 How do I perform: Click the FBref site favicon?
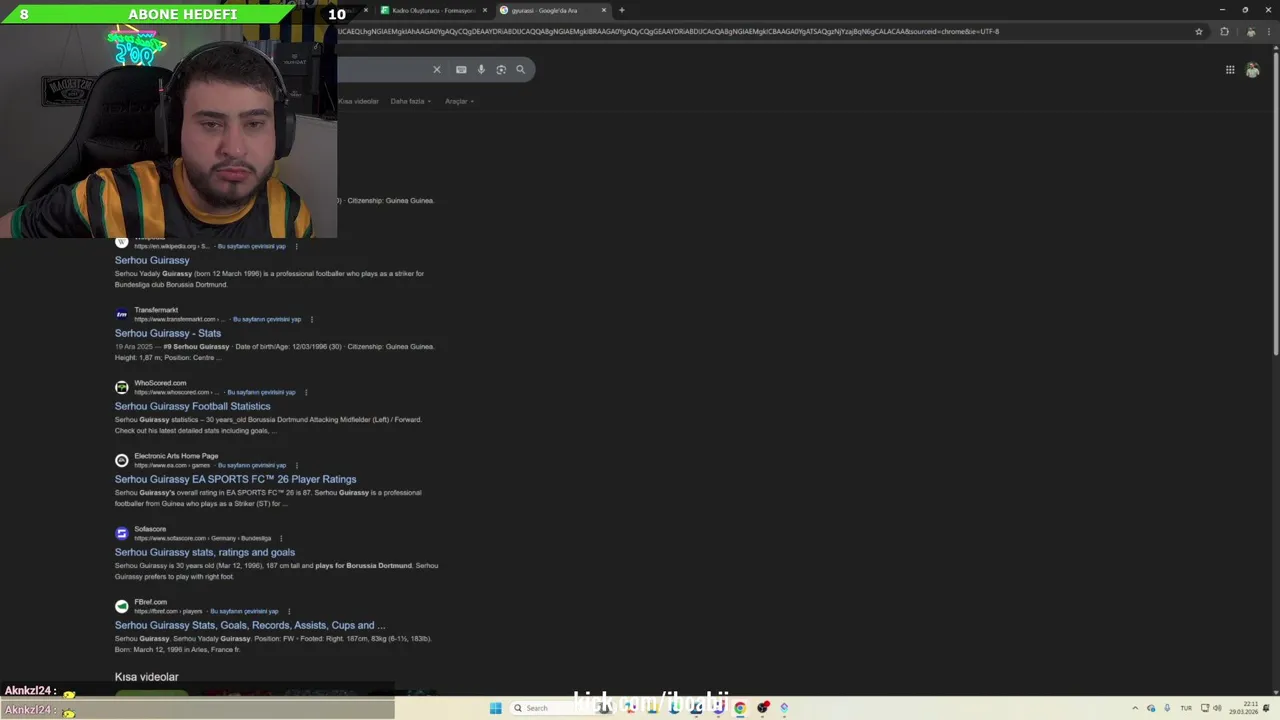[x=122, y=606]
